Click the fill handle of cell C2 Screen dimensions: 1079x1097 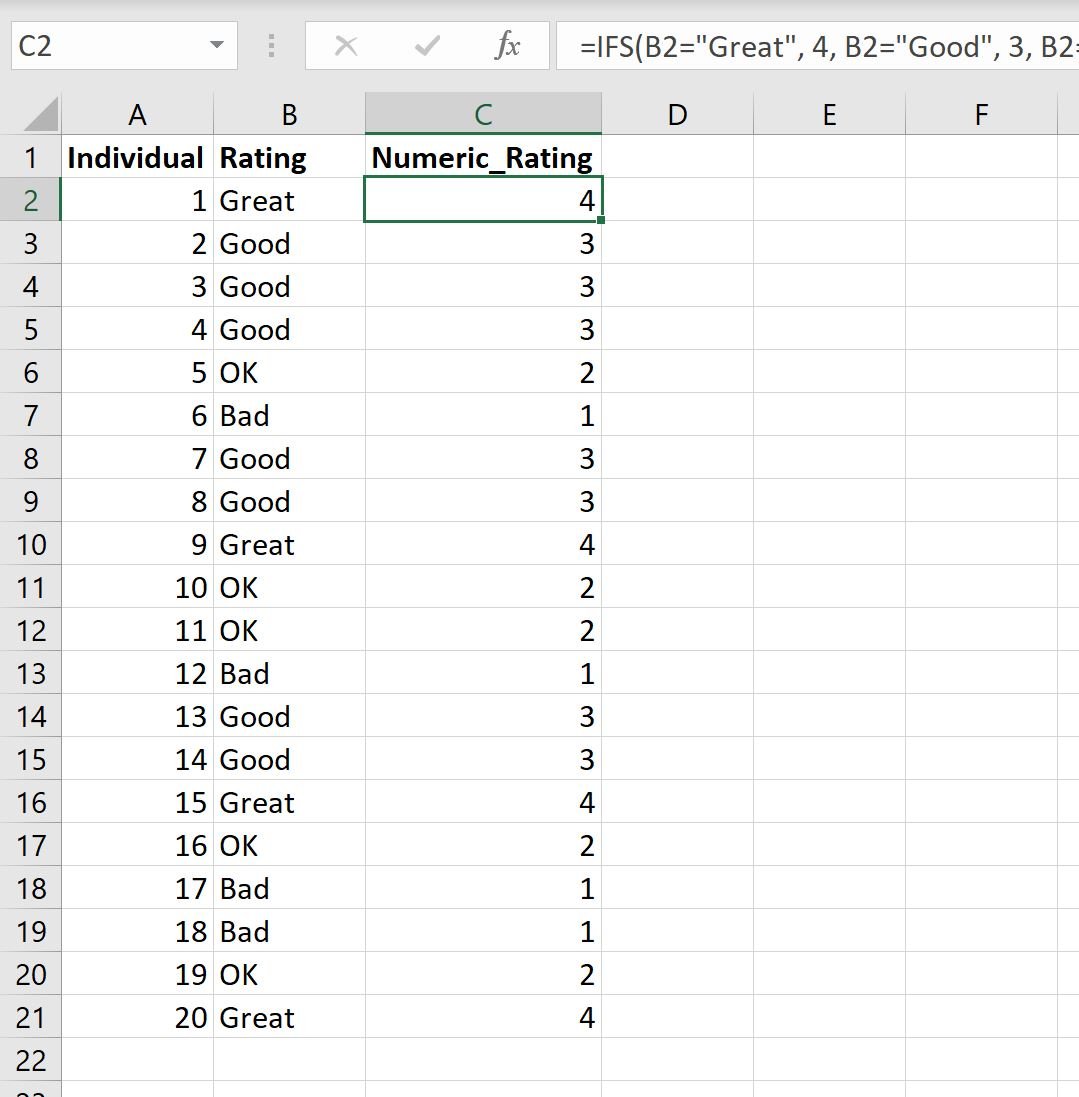pyautogui.click(x=601, y=220)
